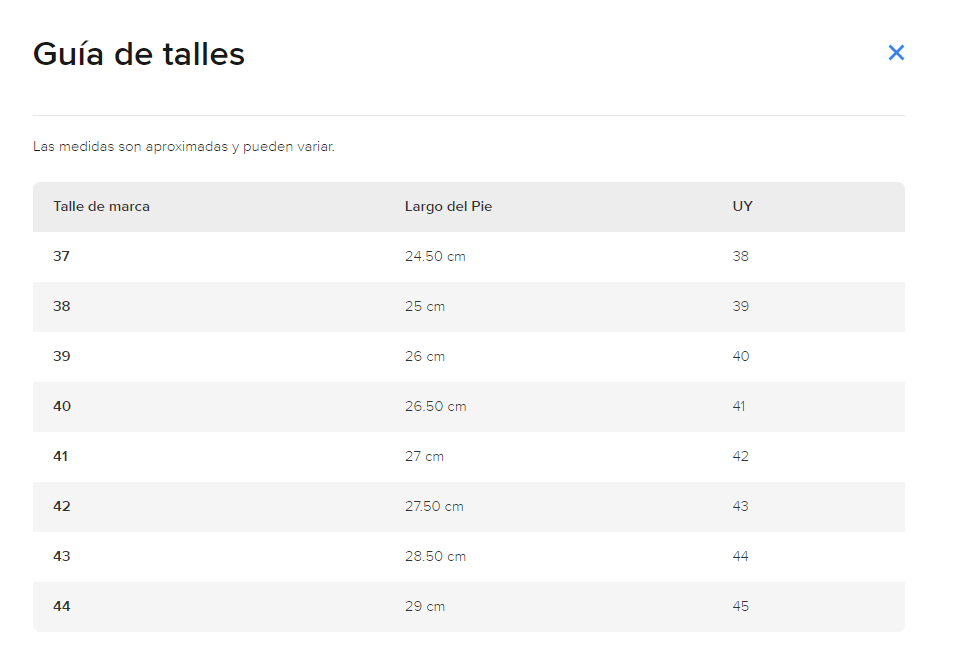Click the 26.50 cm foot length cell

click(x=435, y=407)
